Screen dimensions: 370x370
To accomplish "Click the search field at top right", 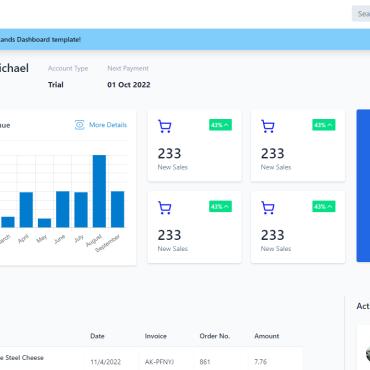I will 361,14.
